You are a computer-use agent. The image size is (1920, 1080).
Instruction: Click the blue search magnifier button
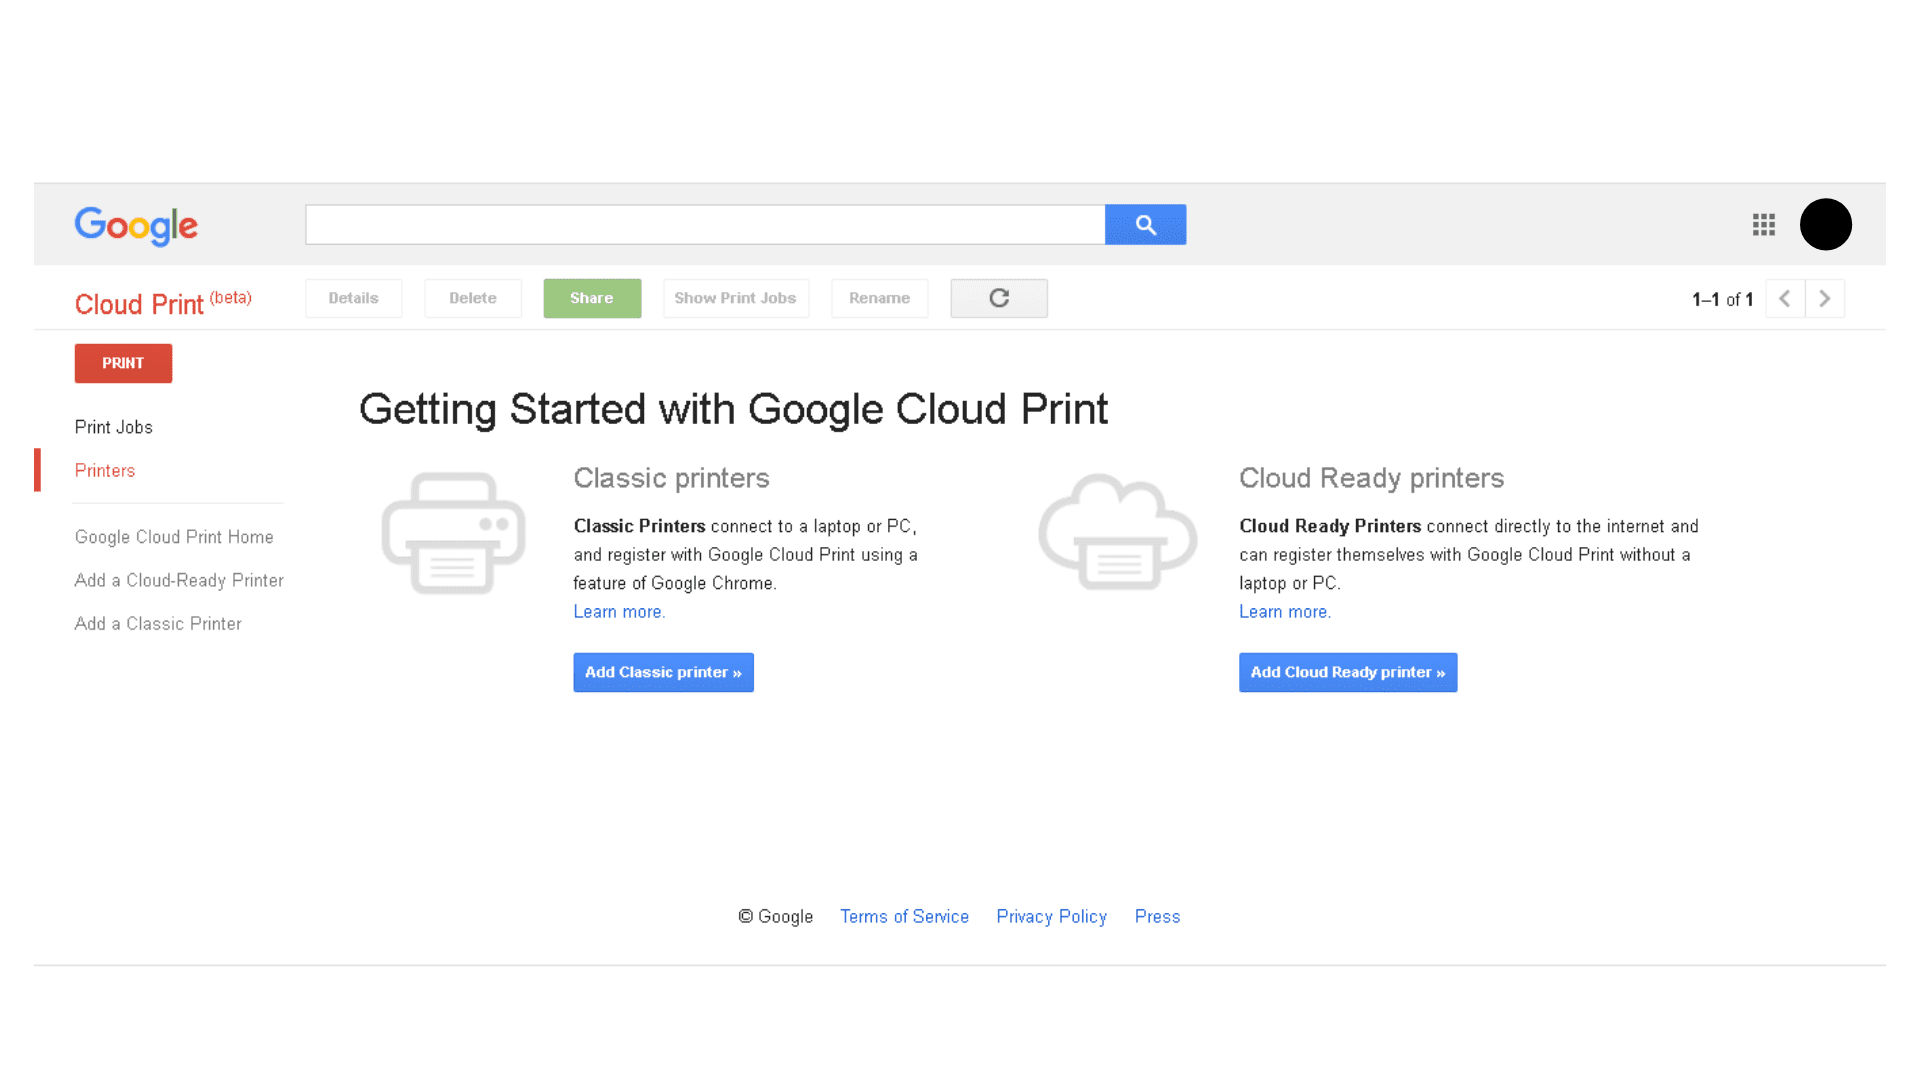[1145, 225]
